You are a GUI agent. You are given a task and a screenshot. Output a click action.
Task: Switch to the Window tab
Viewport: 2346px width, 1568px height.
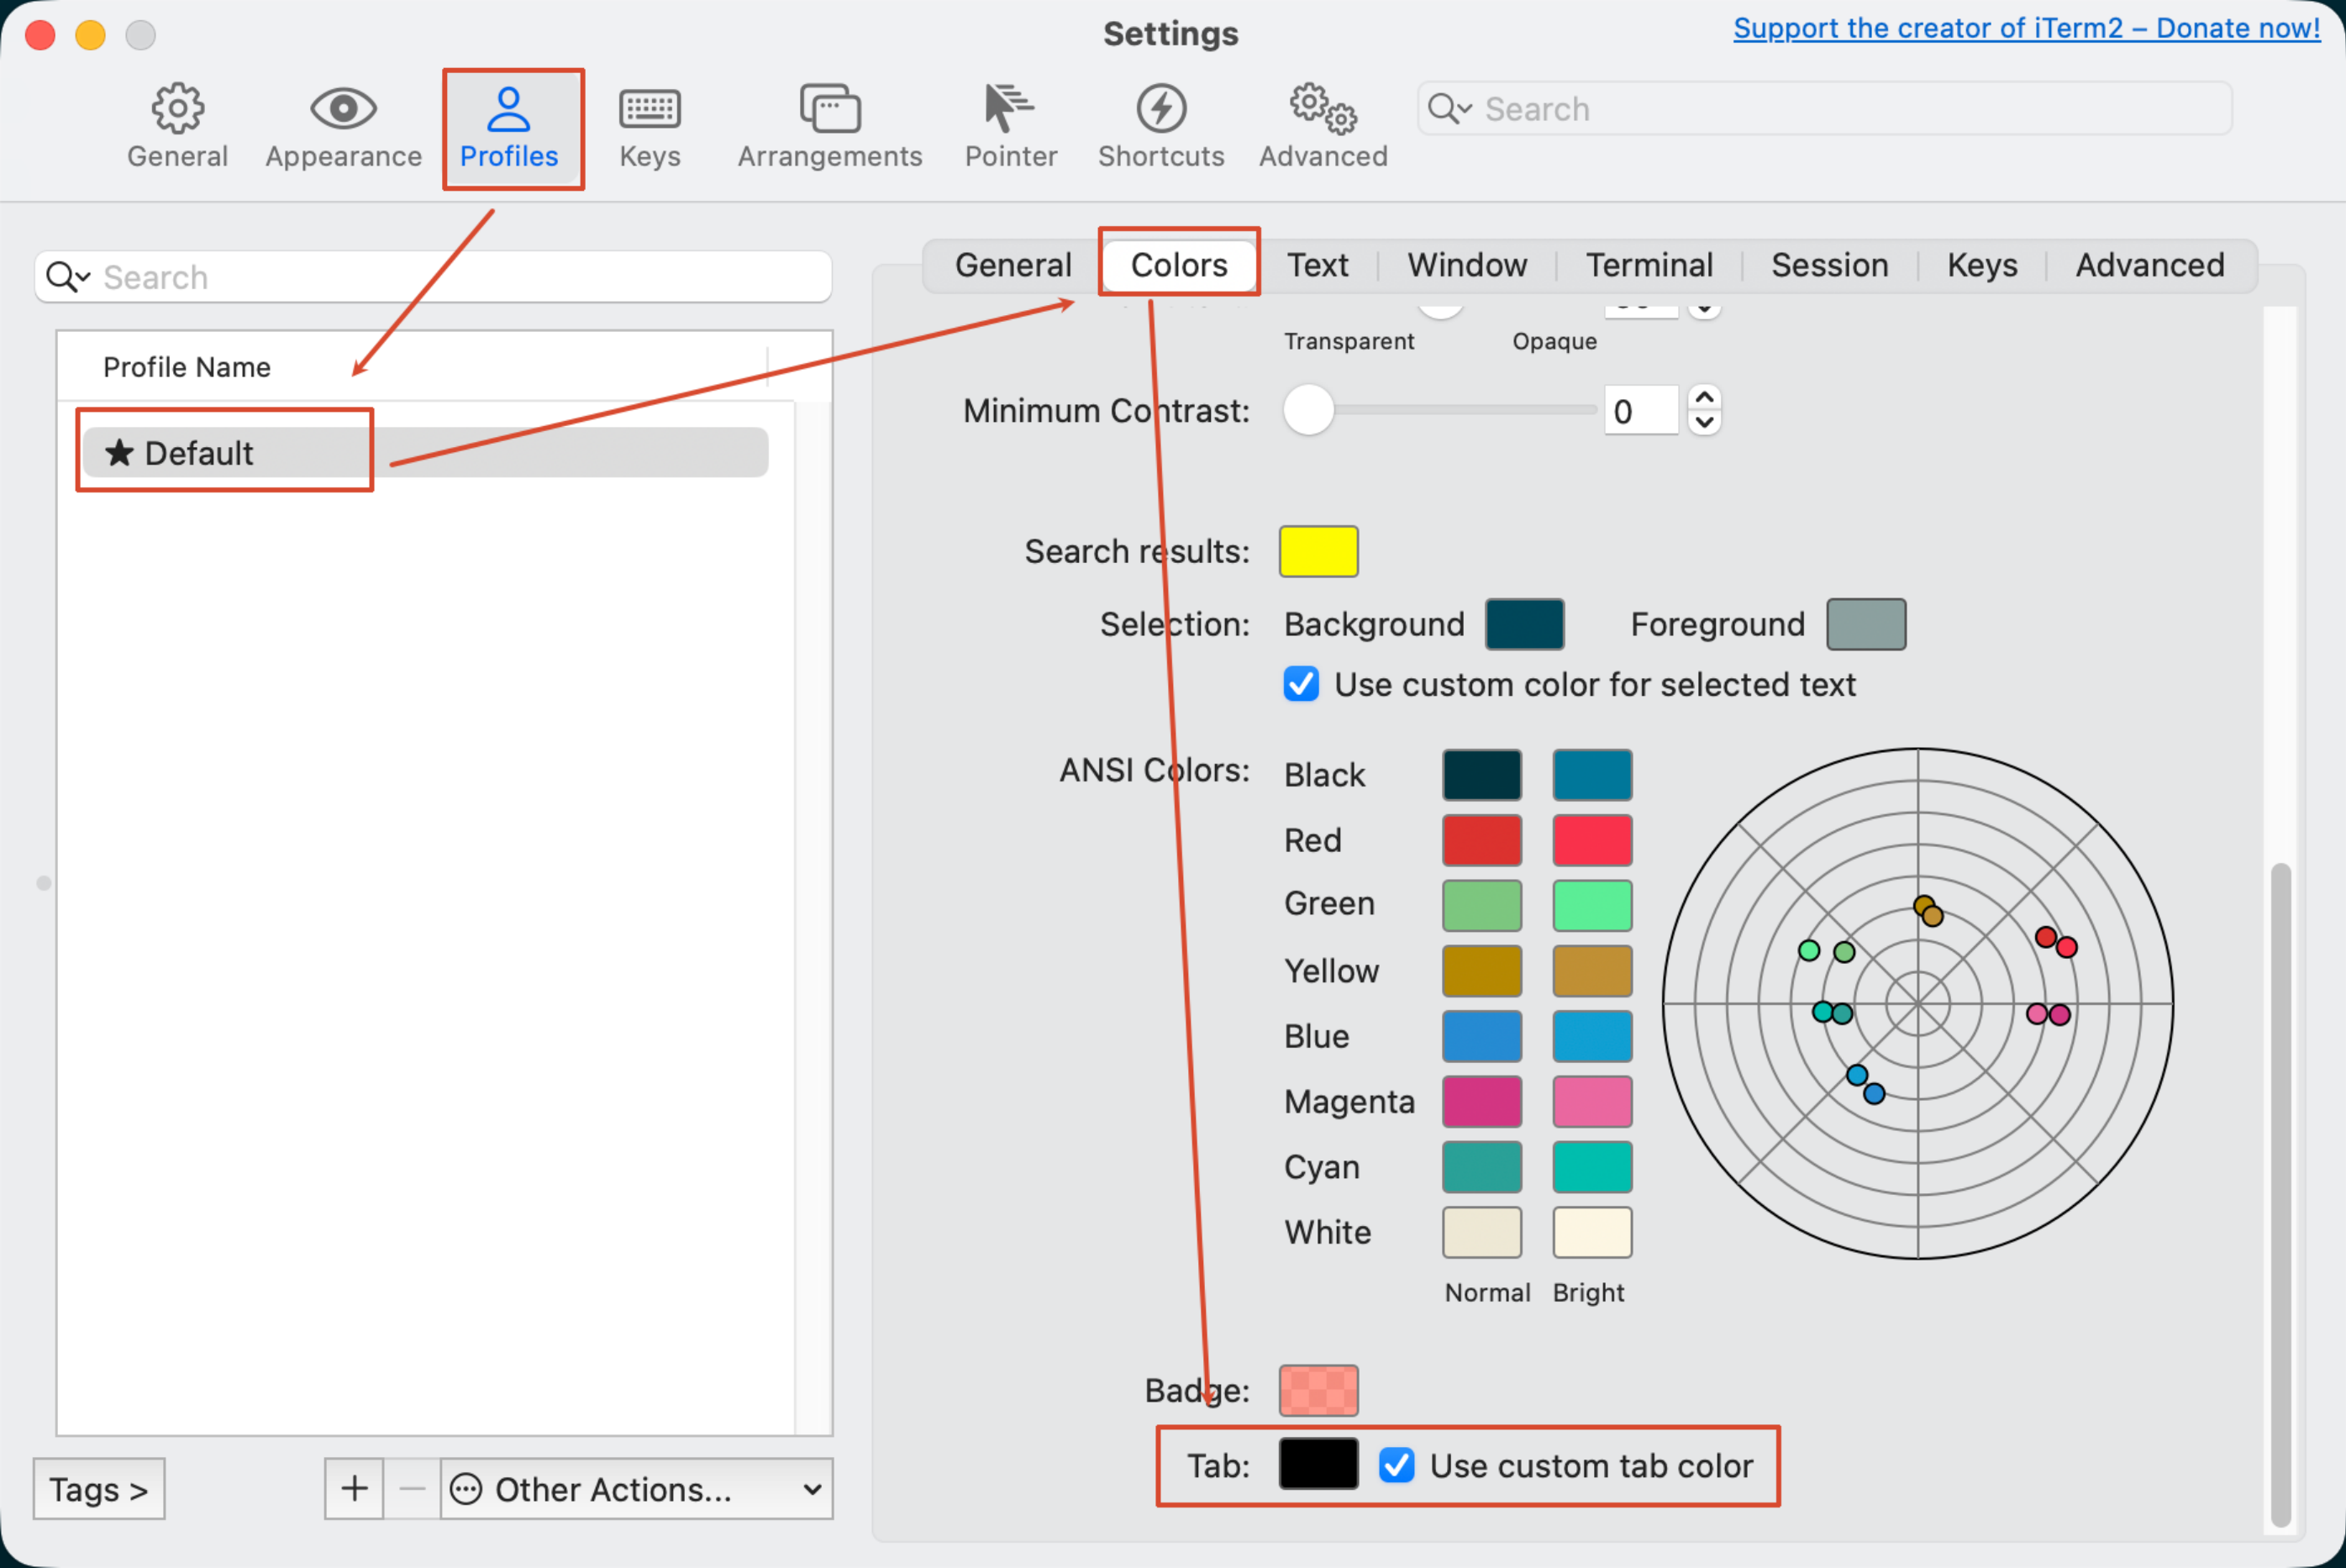pos(1467,265)
